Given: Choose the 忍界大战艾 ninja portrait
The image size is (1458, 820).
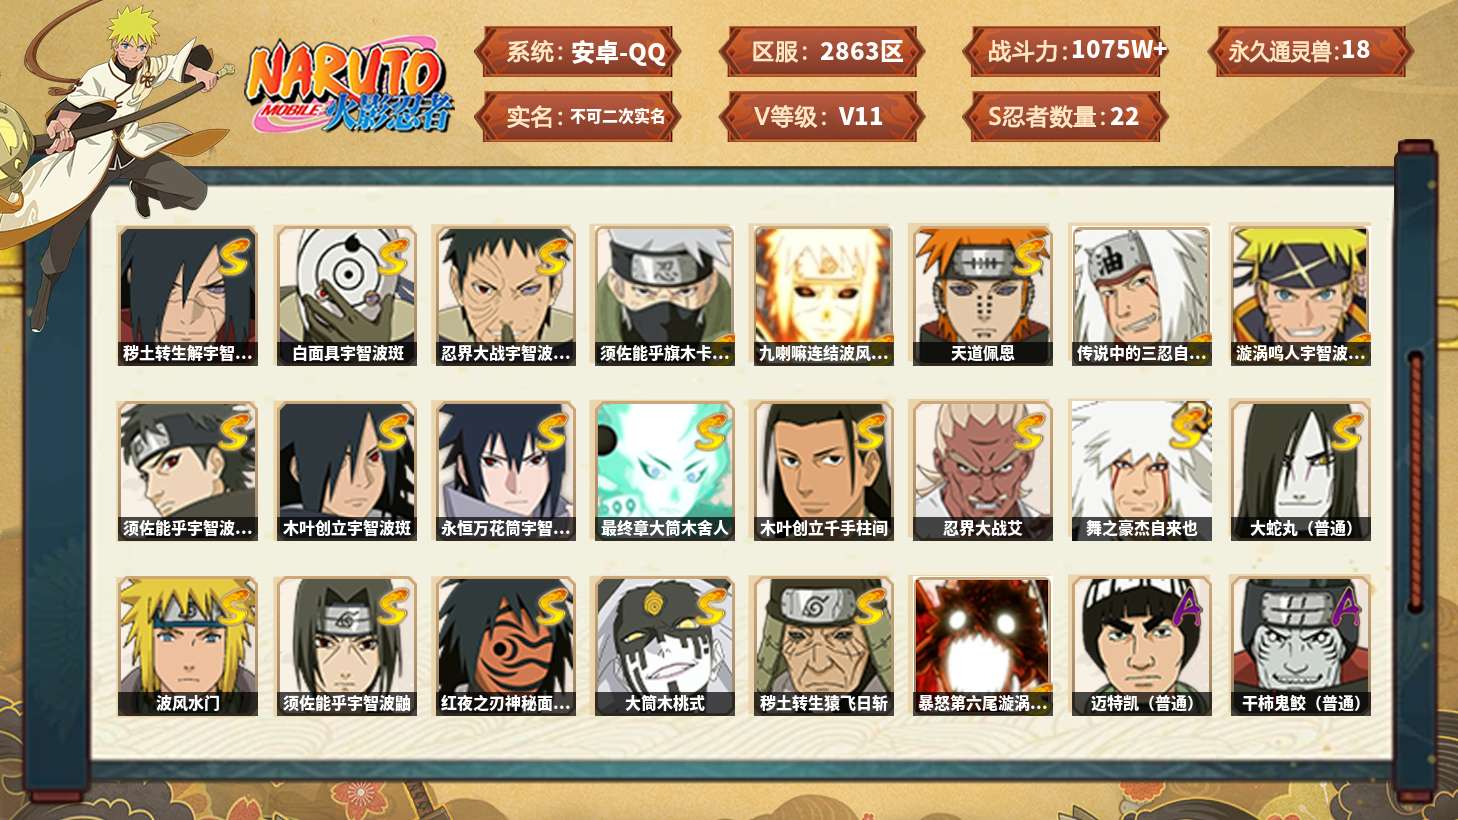Looking at the screenshot, I should pos(982,471).
